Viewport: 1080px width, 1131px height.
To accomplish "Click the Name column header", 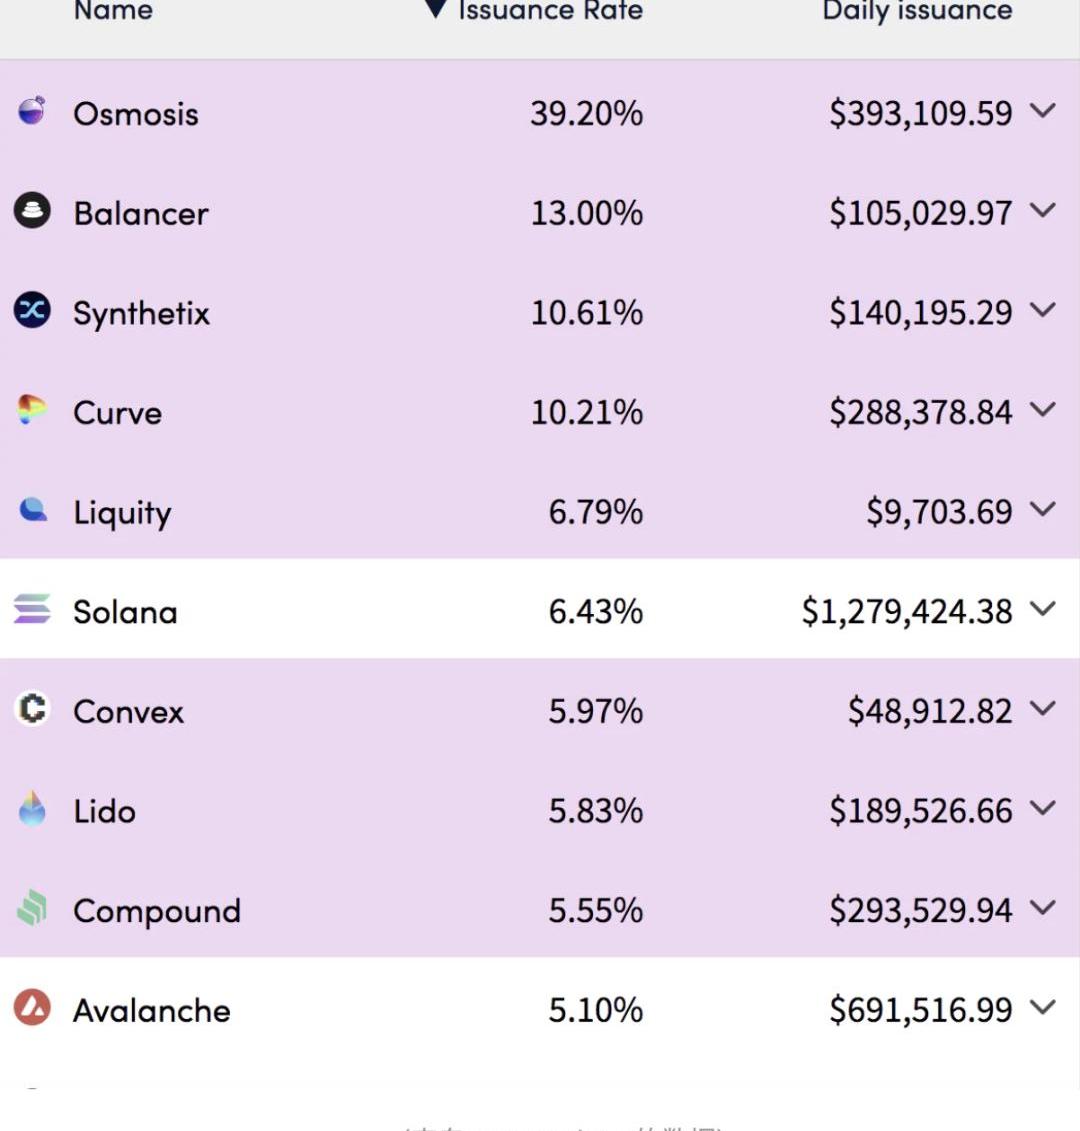I will (113, 11).
